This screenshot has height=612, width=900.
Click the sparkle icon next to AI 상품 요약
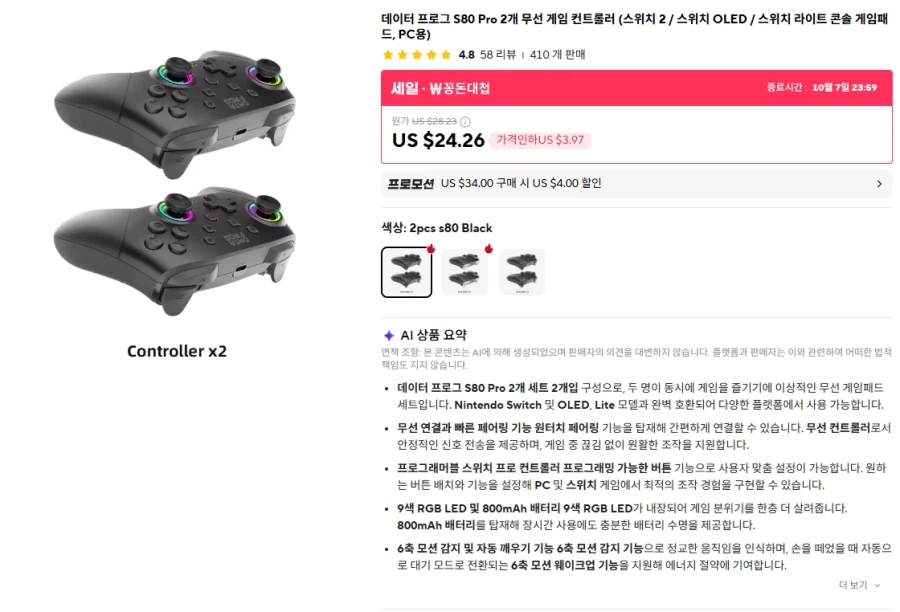pyautogui.click(x=389, y=335)
